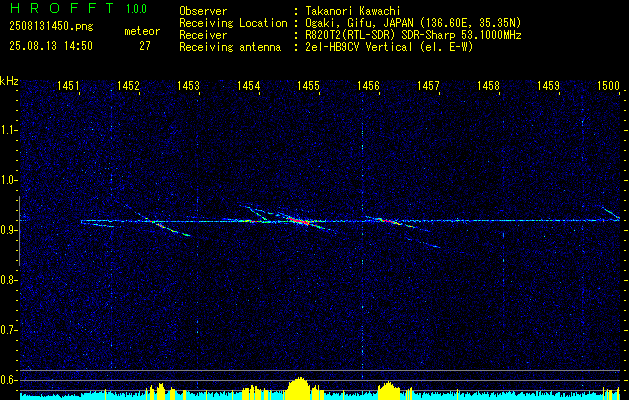
Task: Click the Observer label
Action: [203, 11]
